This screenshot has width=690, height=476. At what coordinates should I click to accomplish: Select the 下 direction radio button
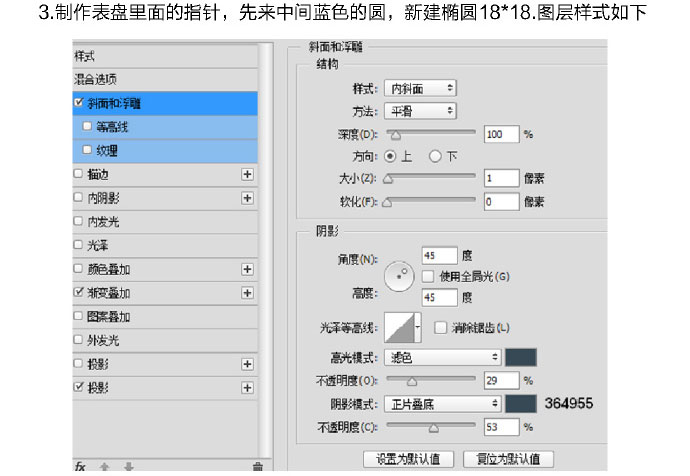435,156
